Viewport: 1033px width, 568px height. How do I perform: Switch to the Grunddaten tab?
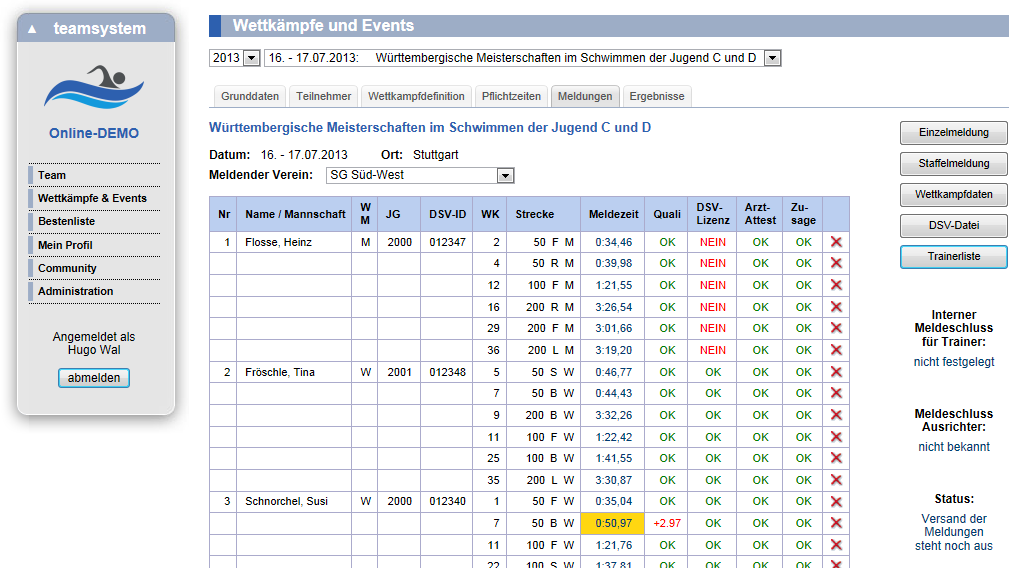(250, 96)
